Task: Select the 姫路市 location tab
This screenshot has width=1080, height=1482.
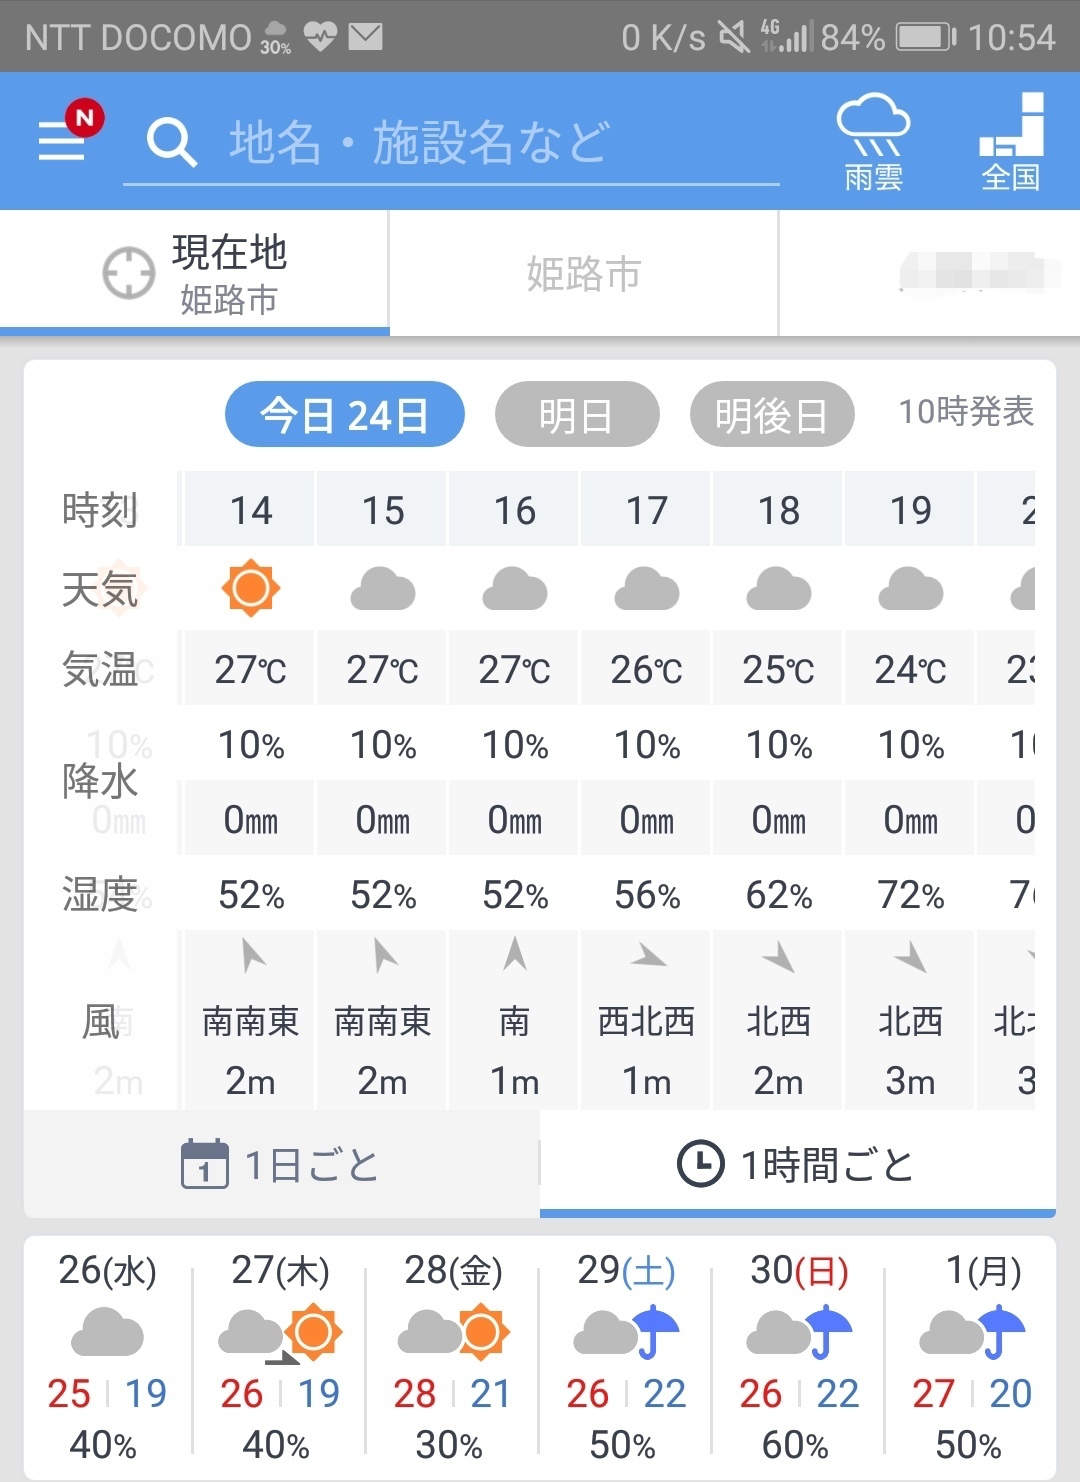Action: pos(583,273)
